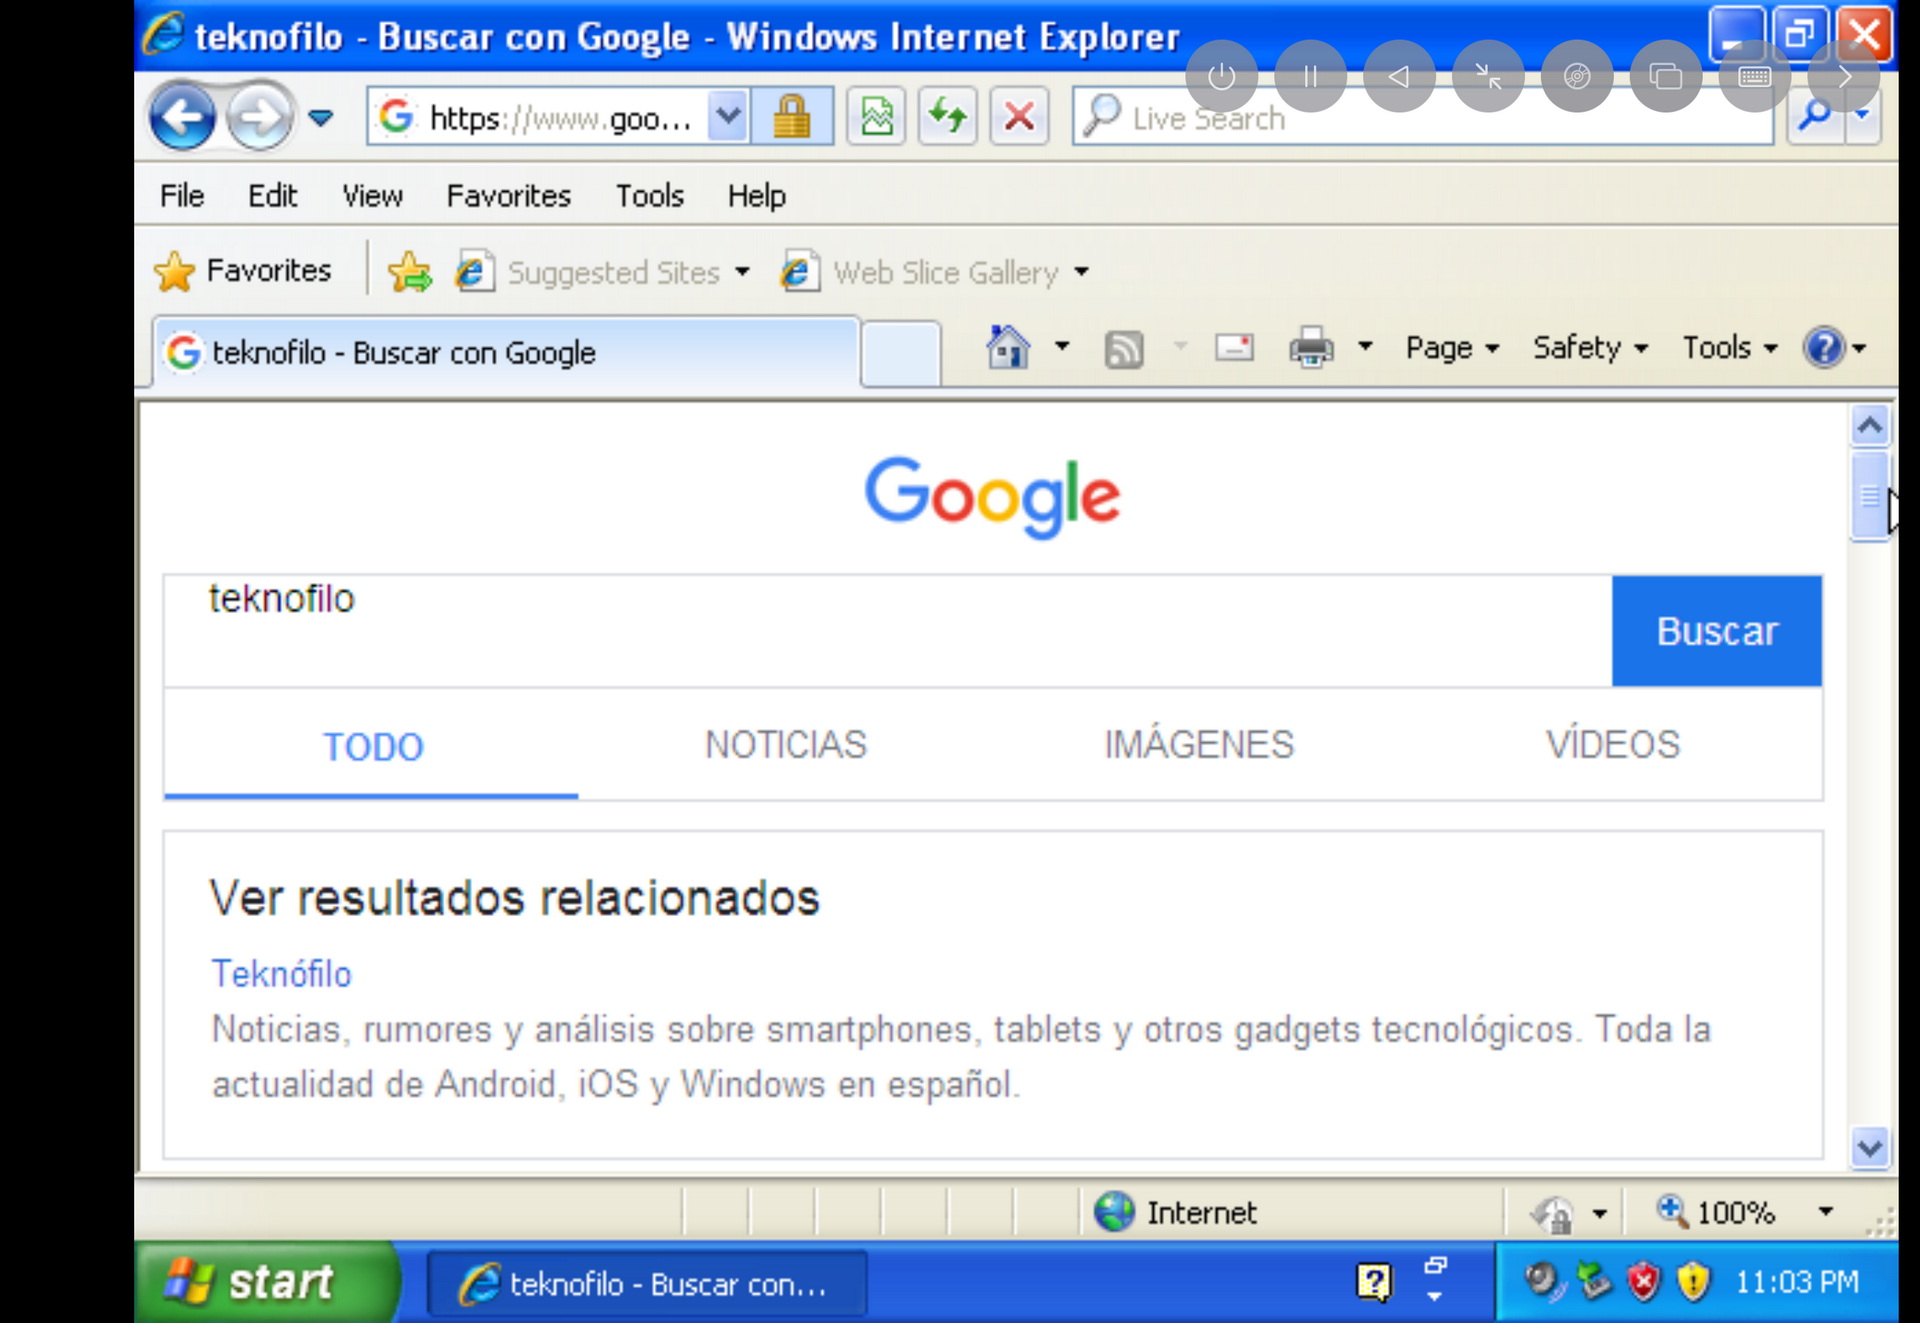This screenshot has height=1323, width=1920.
Task: Click the Forward navigation arrow
Action: point(259,117)
